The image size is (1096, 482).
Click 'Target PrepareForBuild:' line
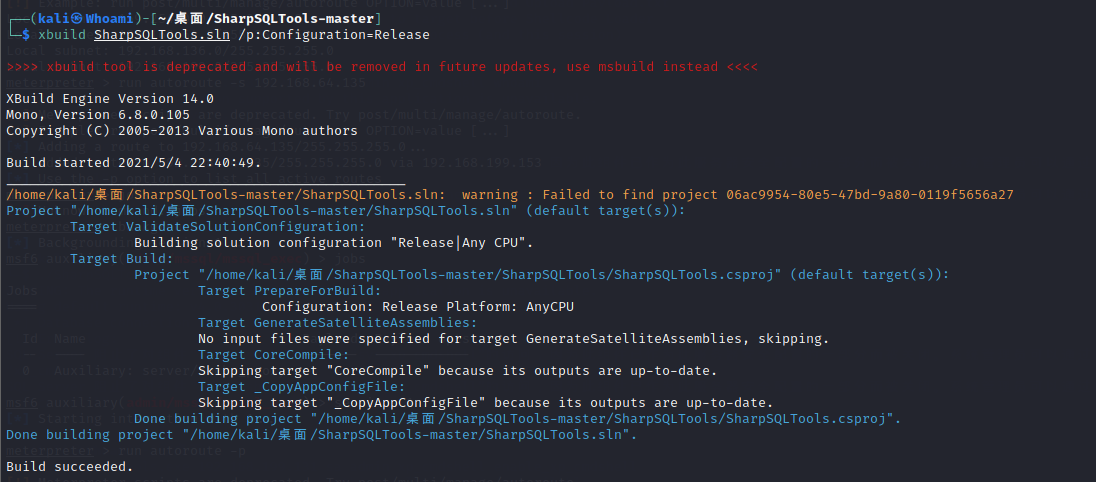tap(289, 291)
